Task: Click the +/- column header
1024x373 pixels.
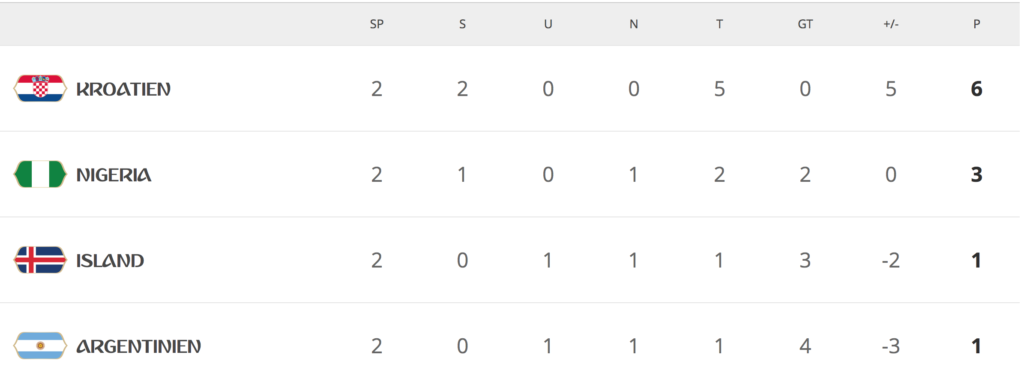Action: 891,25
